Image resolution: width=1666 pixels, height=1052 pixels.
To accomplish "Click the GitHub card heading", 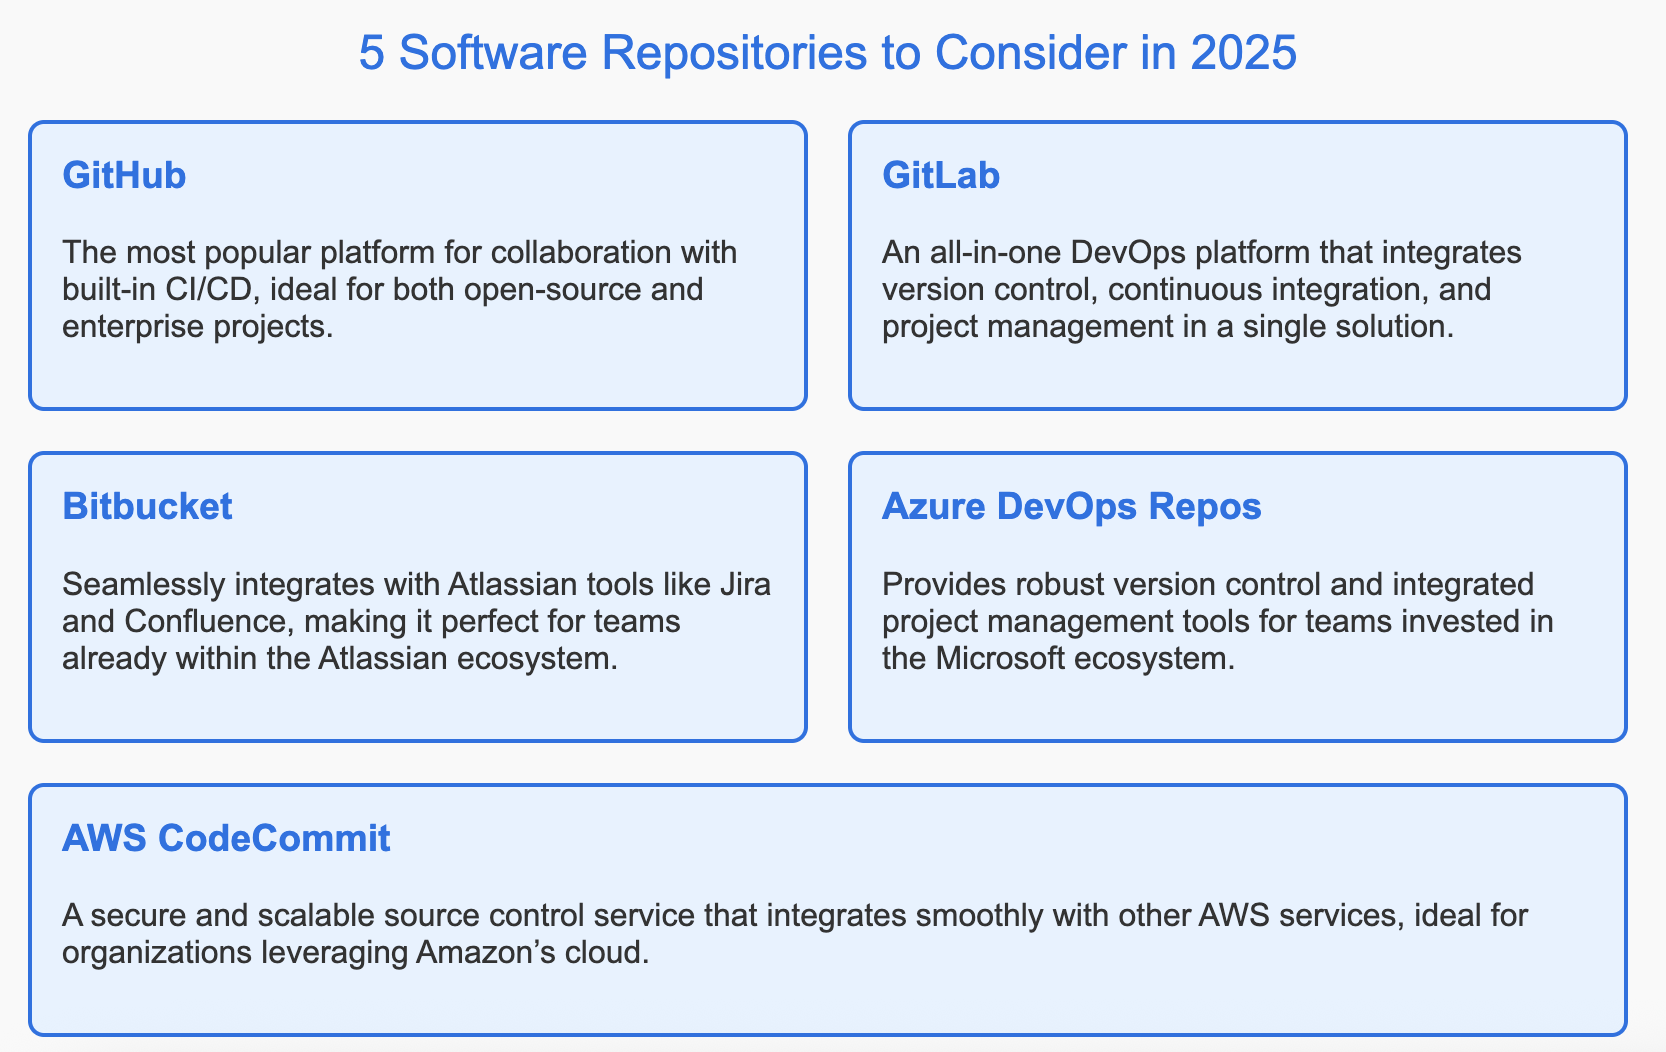I will click(123, 175).
